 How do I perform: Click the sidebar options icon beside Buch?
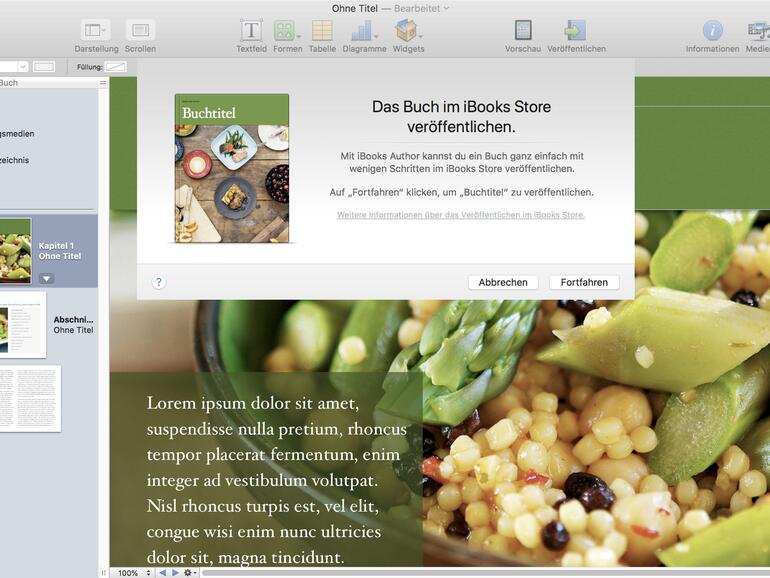click(x=103, y=83)
